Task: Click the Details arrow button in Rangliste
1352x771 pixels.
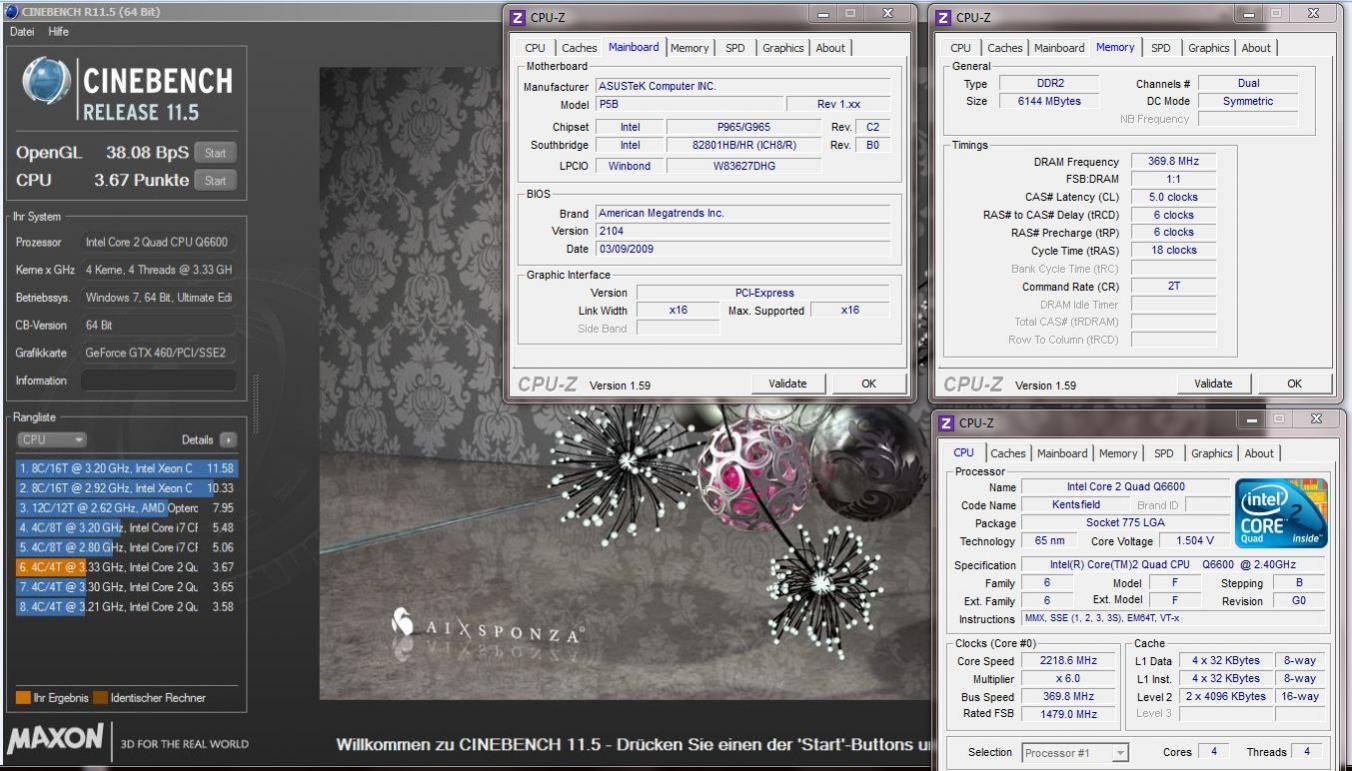Action: [227, 440]
